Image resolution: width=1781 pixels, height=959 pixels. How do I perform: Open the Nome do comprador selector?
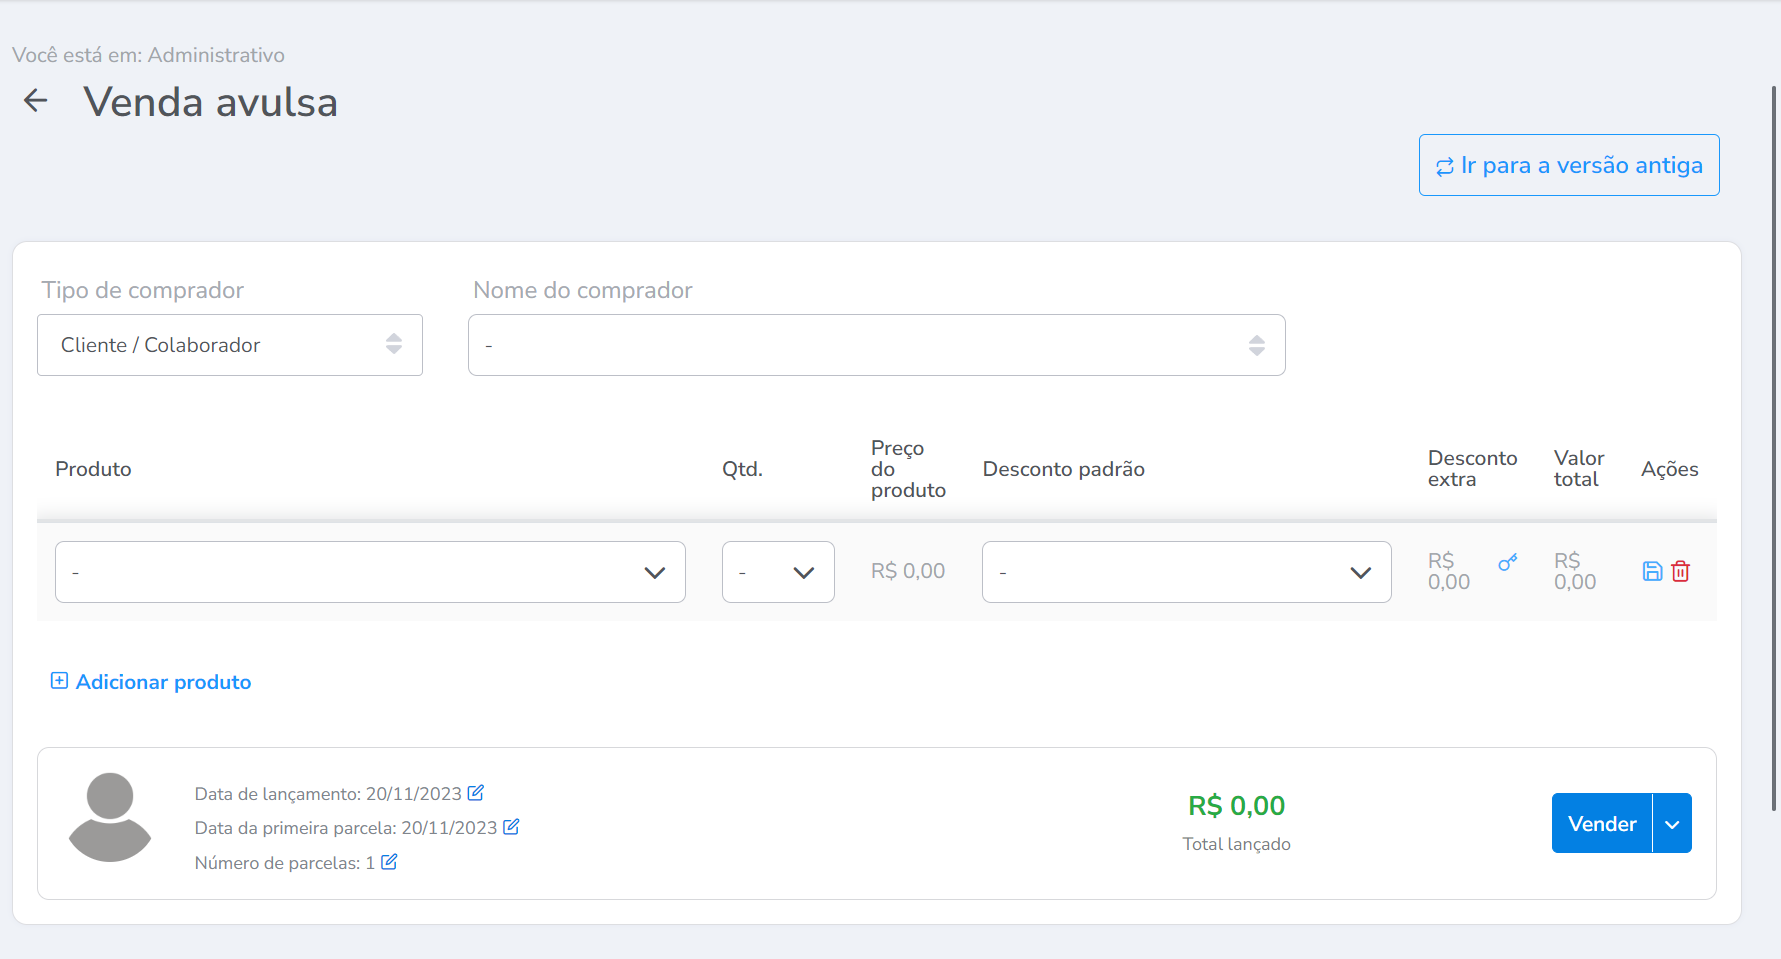pos(876,345)
